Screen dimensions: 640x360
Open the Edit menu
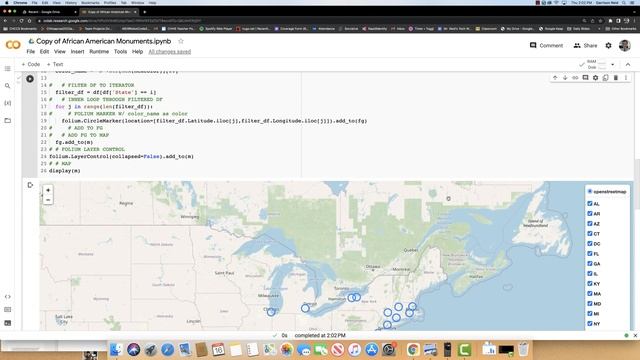pos(44,52)
